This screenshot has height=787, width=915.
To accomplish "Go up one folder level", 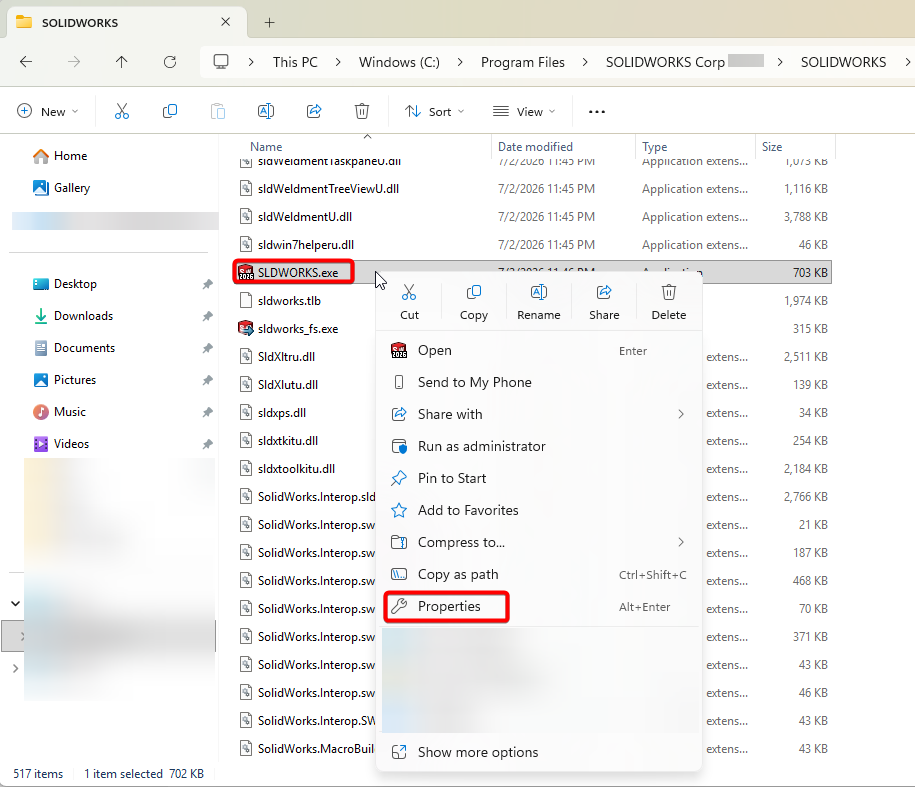I will [x=121, y=62].
